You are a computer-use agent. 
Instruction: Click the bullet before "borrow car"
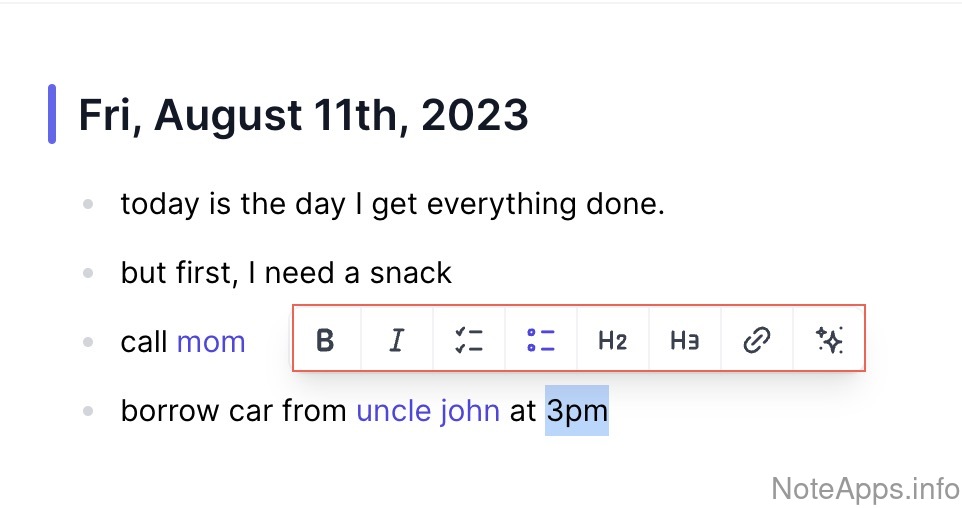[89, 410]
